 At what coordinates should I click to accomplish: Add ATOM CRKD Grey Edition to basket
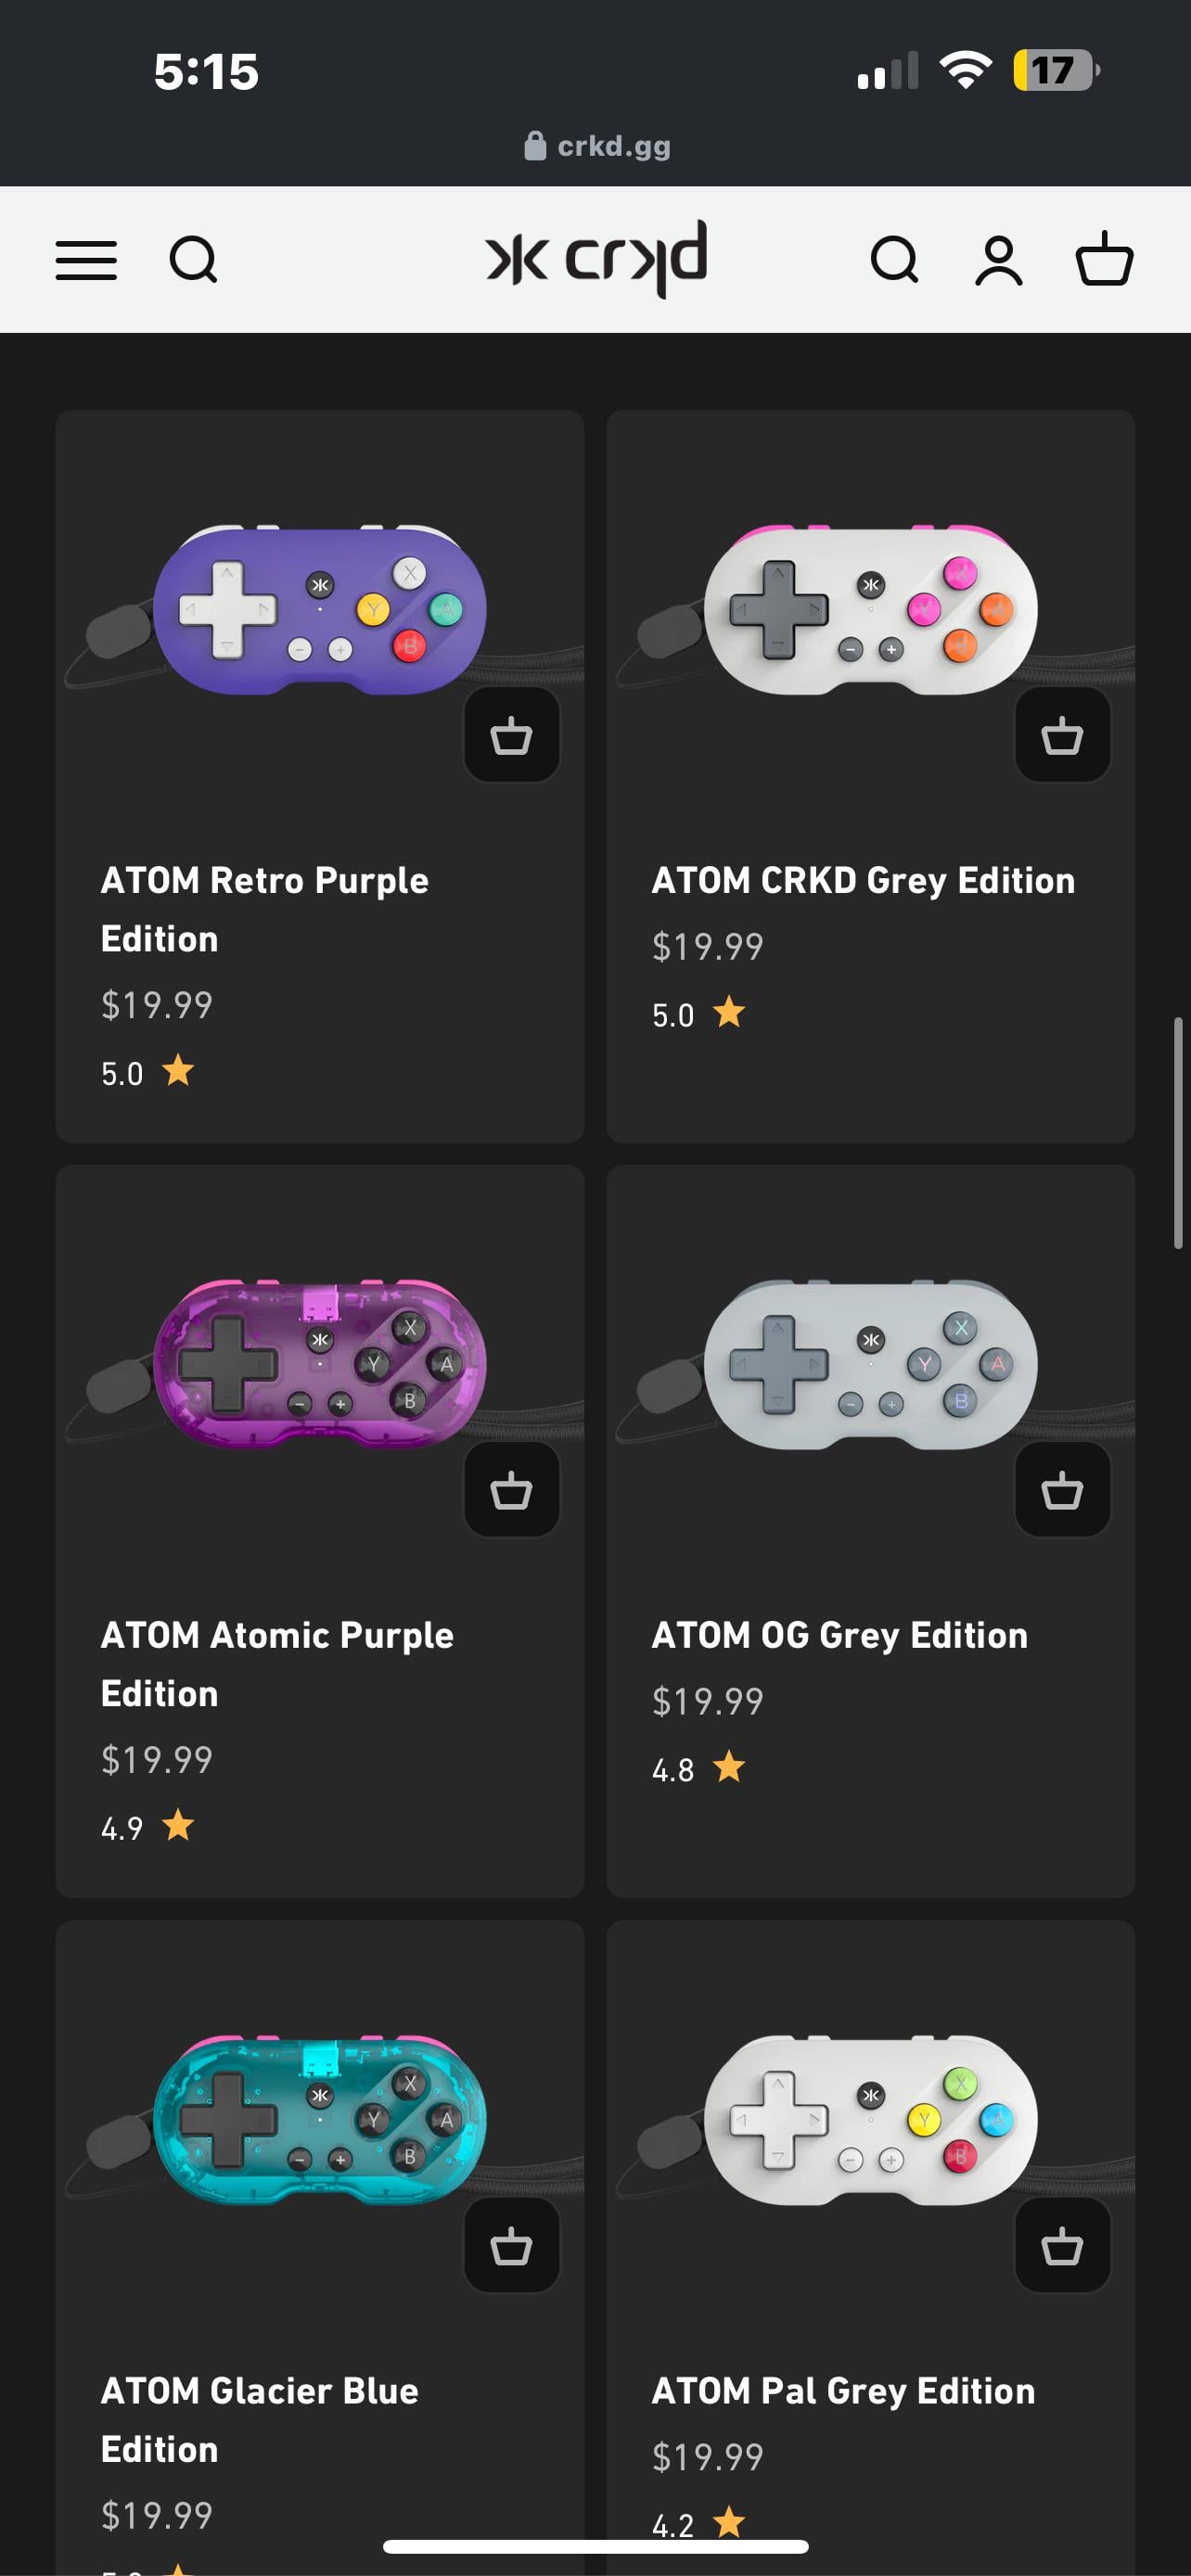pyautogui.click(x=1062, y=735)
